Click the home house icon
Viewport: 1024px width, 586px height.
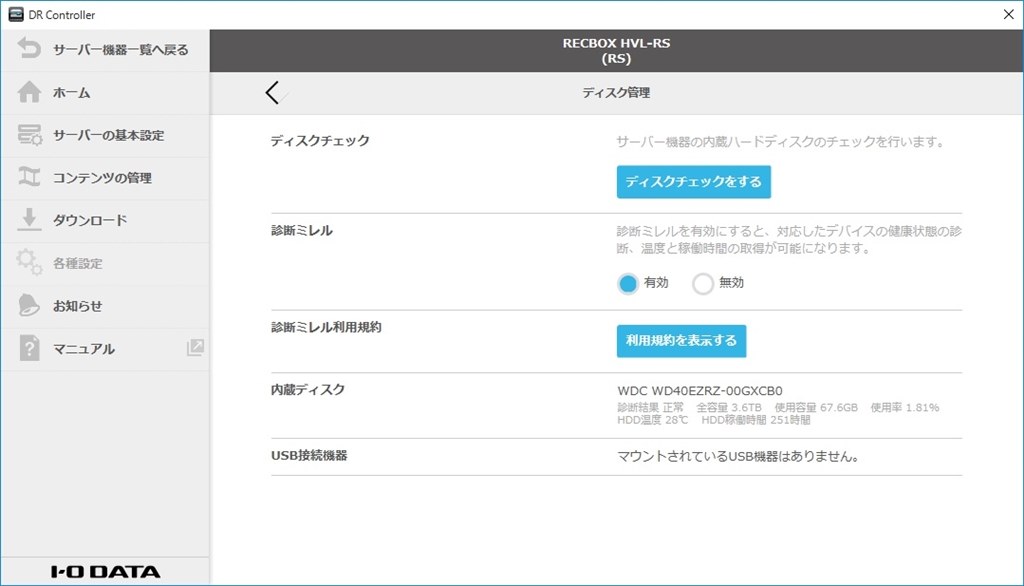(x=29, y=92)
